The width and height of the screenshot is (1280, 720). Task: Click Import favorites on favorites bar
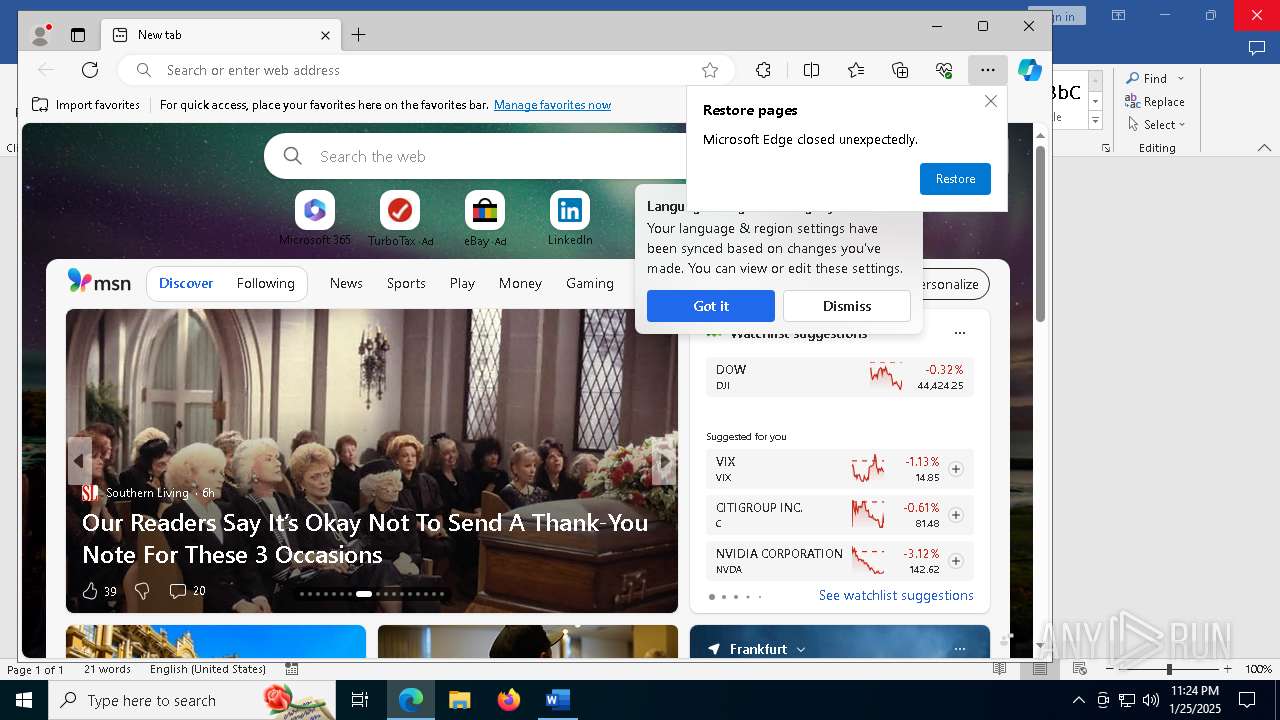(87, 105)
